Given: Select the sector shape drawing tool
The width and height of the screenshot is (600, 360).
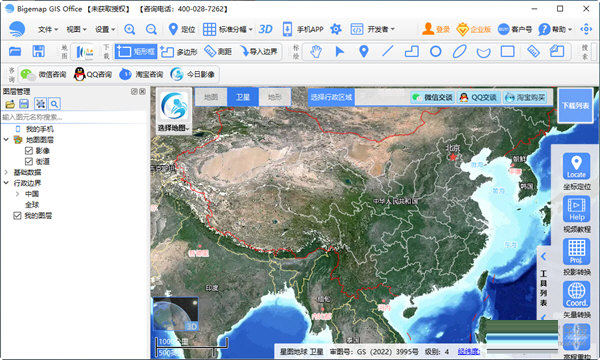Looking at the screenshot, I should (x=483, y=52).
